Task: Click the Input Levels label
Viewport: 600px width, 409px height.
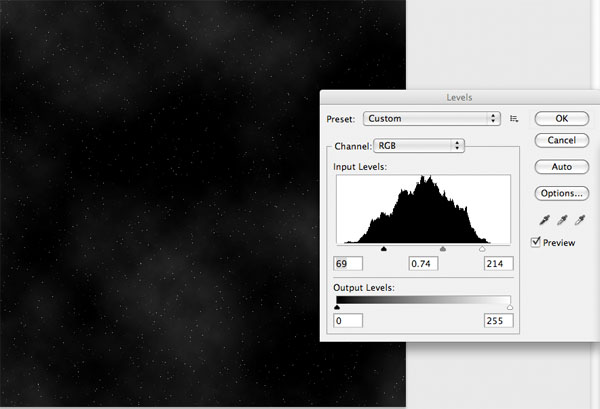Action: (x=360, y=167)
